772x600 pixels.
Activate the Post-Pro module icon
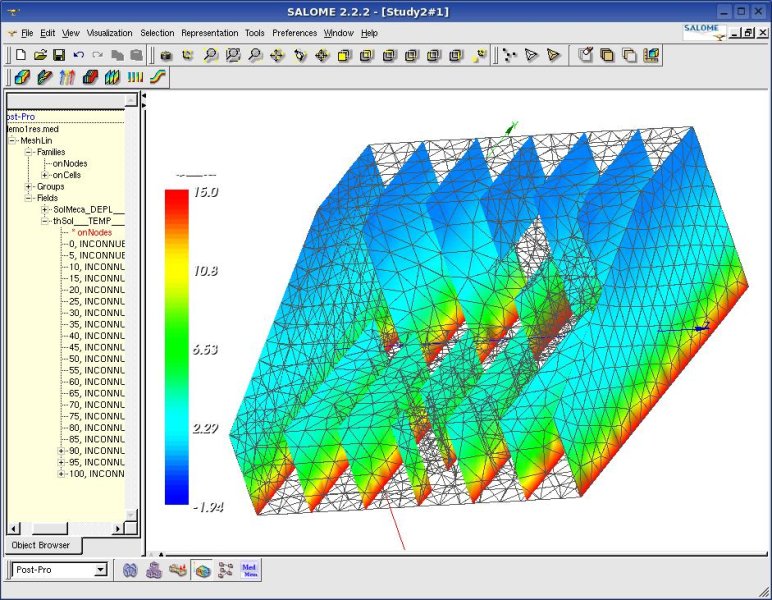pyautogui.click(x=202, y=570)
